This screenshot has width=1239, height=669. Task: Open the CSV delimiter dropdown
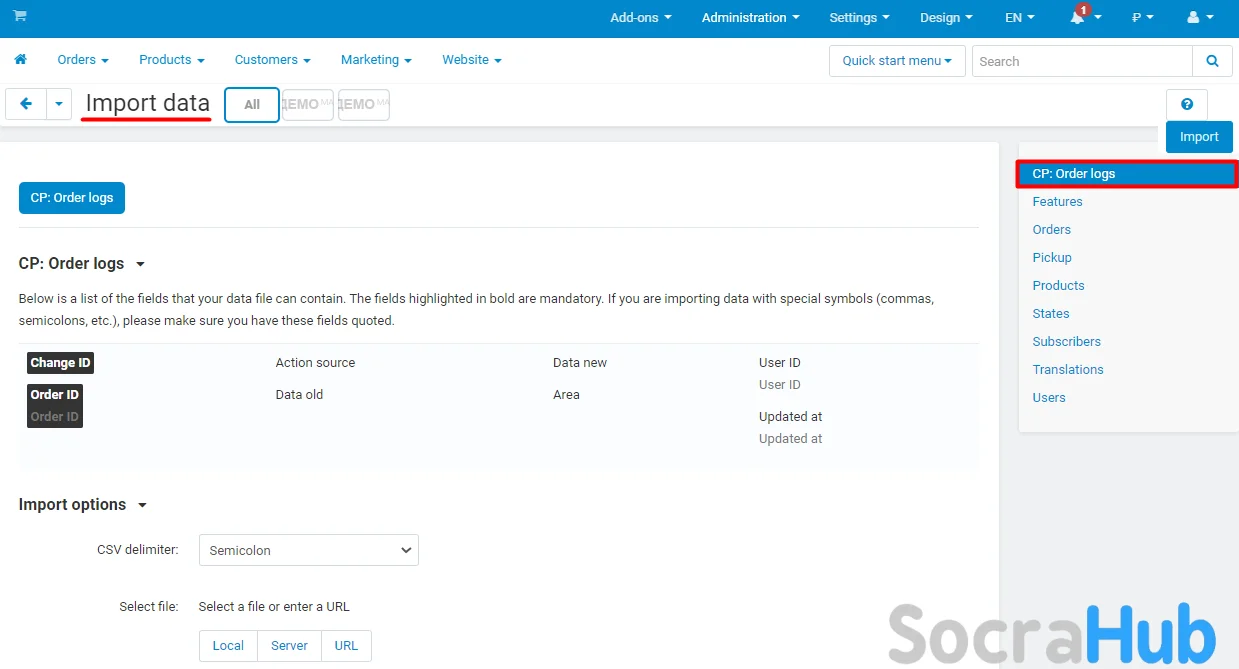[308, 550]
